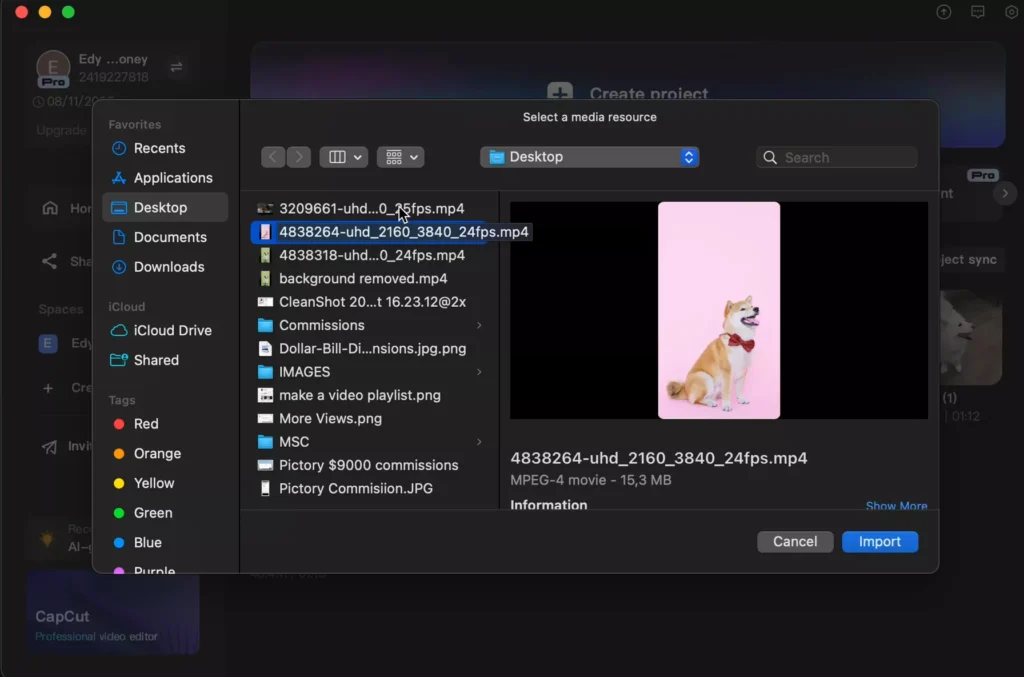Click Show More in Information section
1024x677 pixels.
point(896,505)
